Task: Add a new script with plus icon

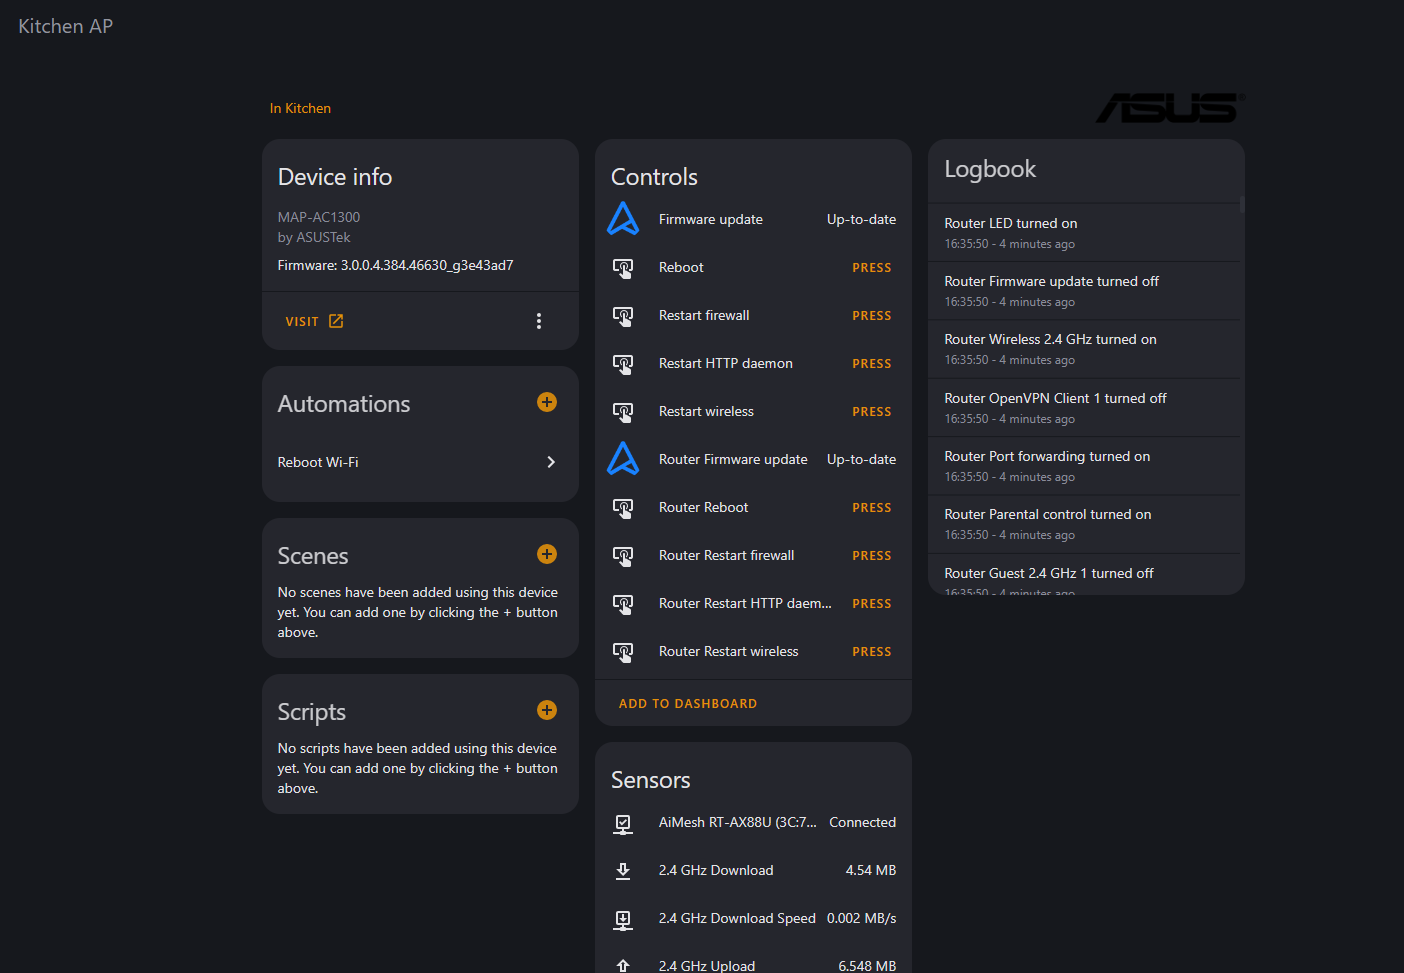Action: (x=547, y=710)
